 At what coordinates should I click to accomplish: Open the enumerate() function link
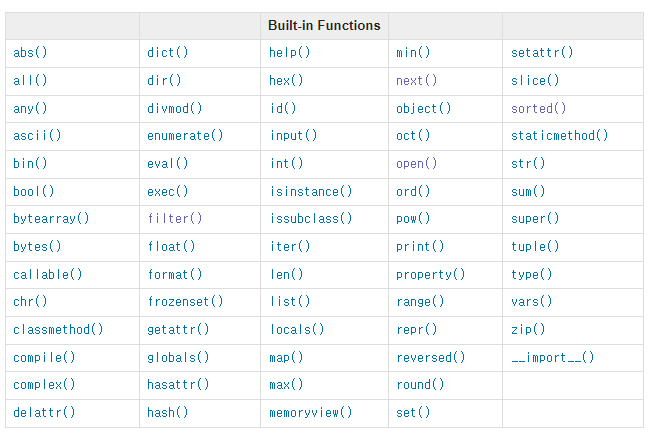tap(185, 135)
